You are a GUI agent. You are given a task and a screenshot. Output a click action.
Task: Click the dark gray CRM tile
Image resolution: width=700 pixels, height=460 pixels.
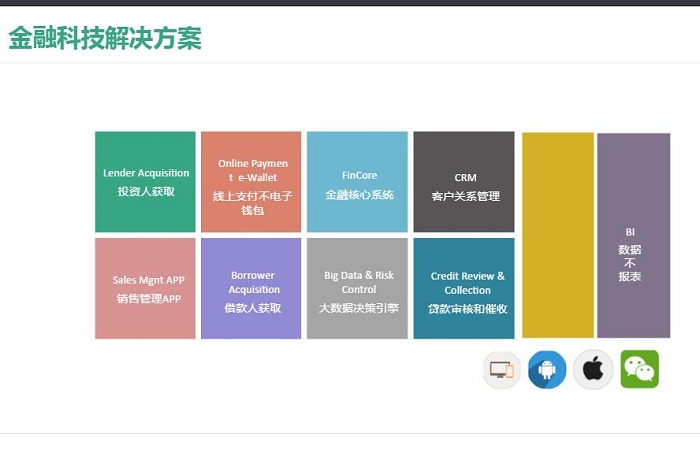(x=464, y=182)
